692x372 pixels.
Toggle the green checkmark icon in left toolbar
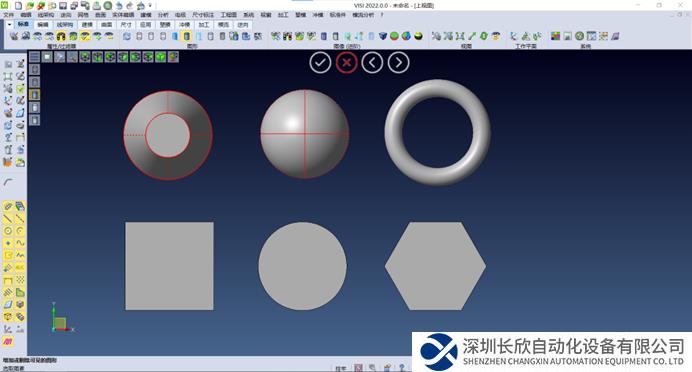[20, 89]
